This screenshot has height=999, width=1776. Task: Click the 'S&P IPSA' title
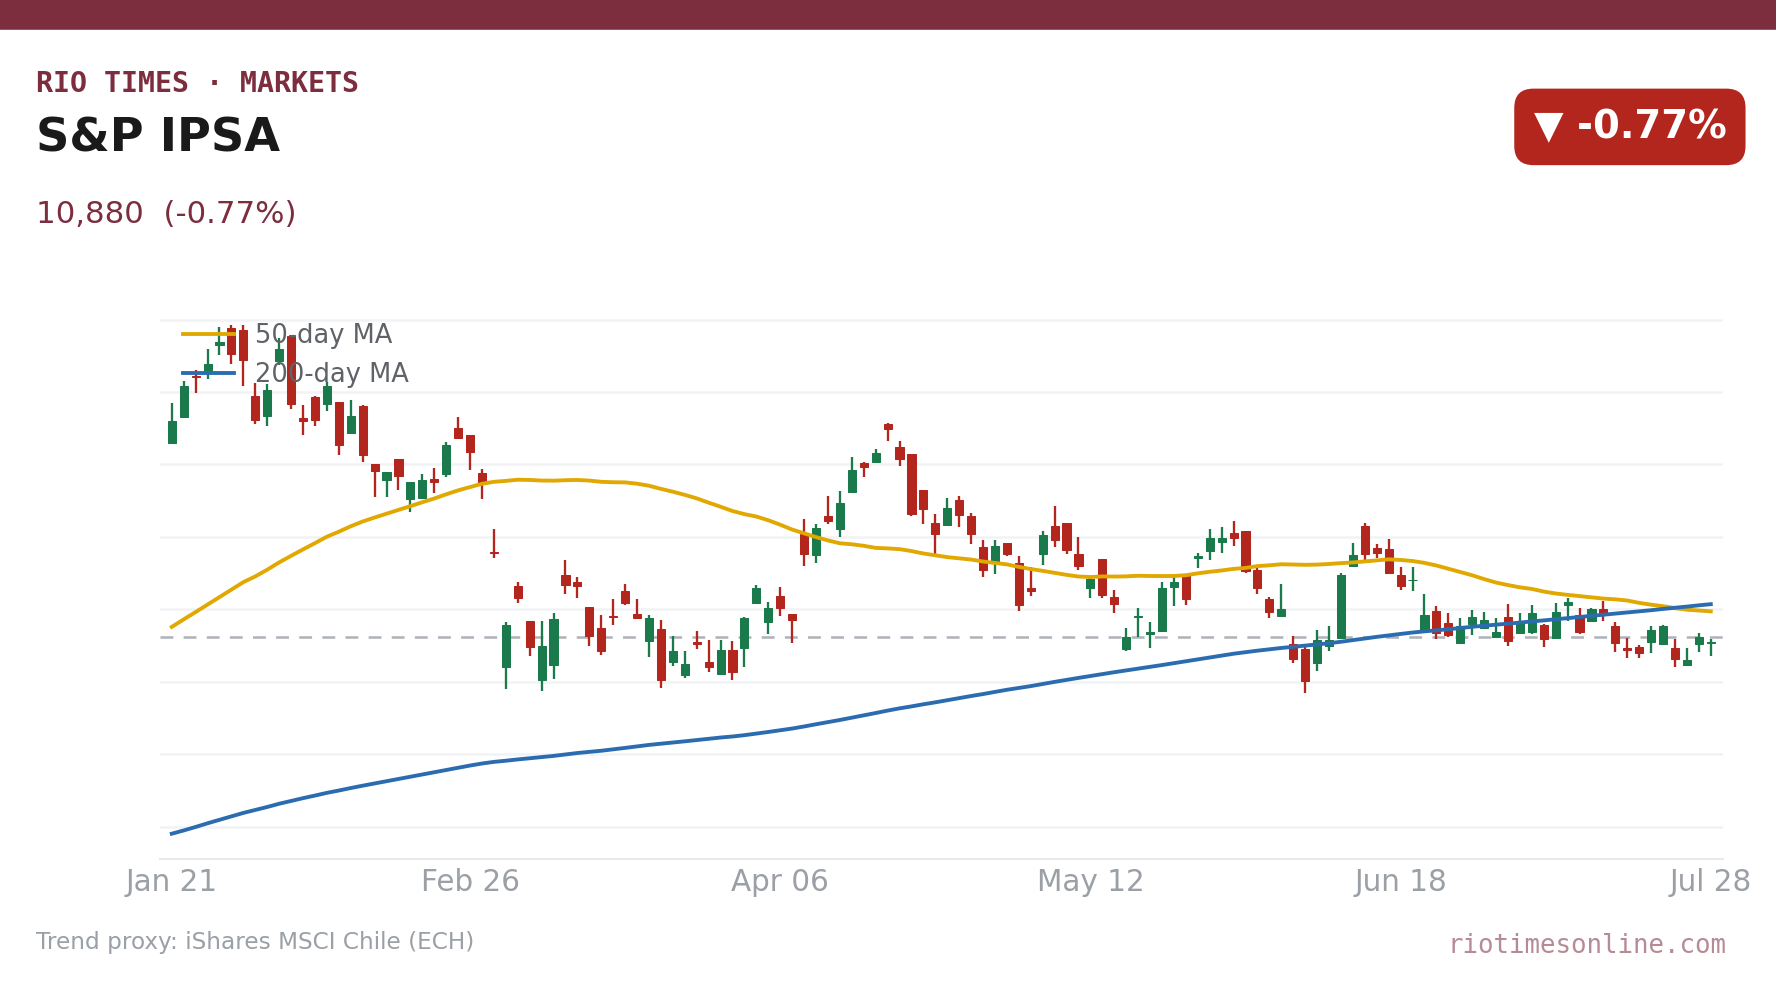tap(158, 137)
